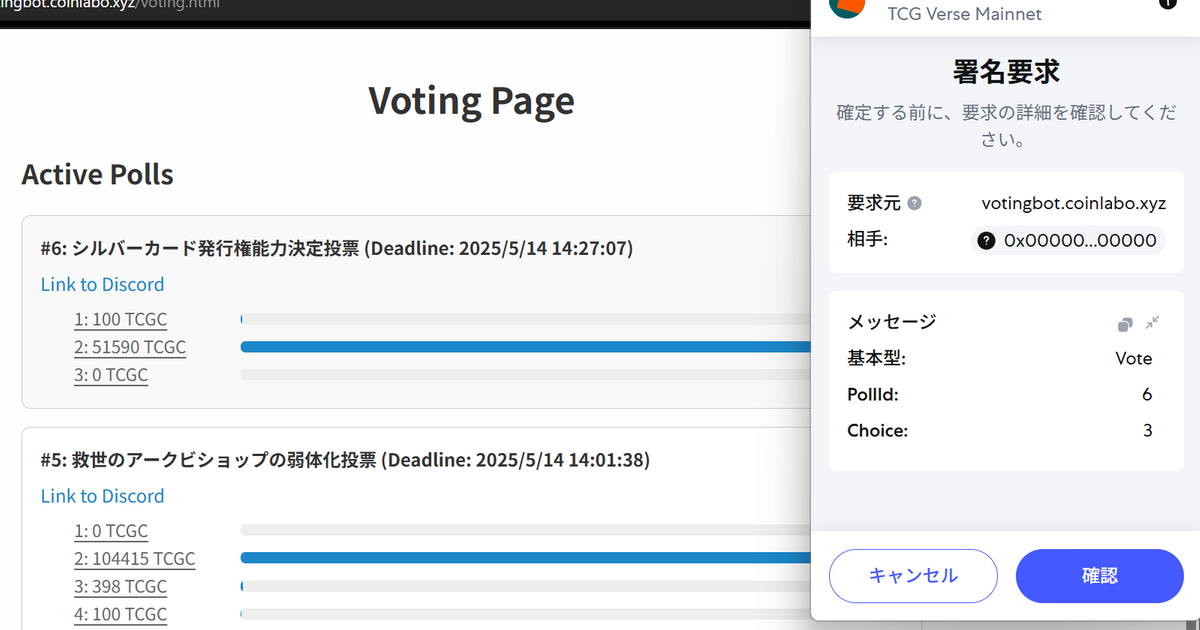1200x630 pixels.
Task: Click the help icon beside 要求元
Action: 916,202
